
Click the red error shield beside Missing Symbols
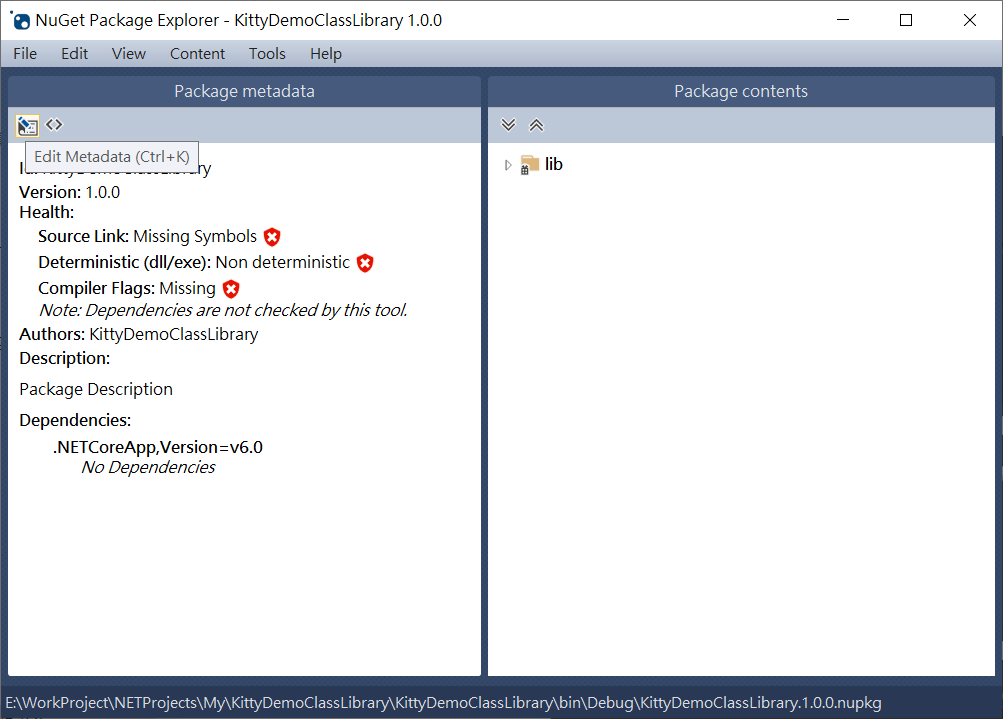272,237
